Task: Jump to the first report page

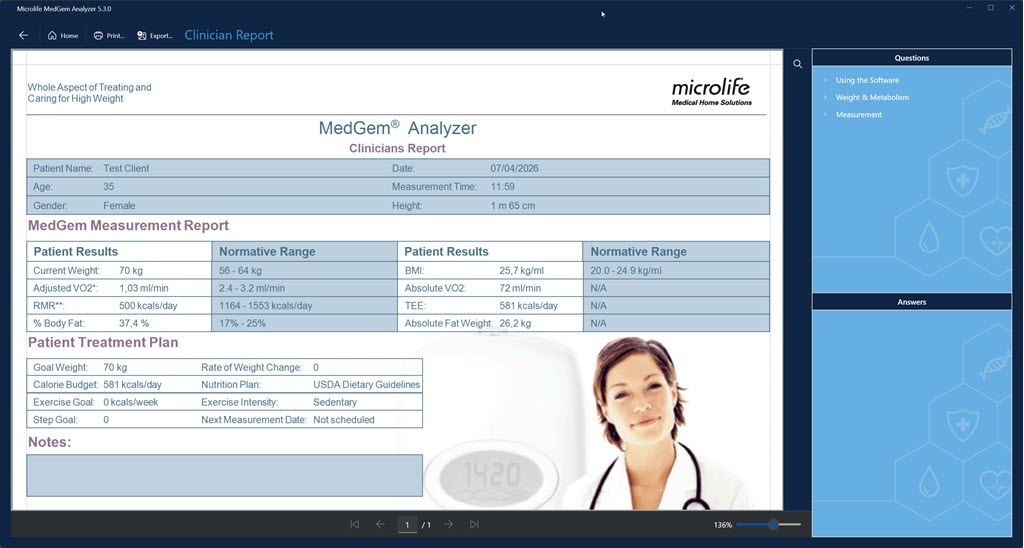Action: pos(355,524)
